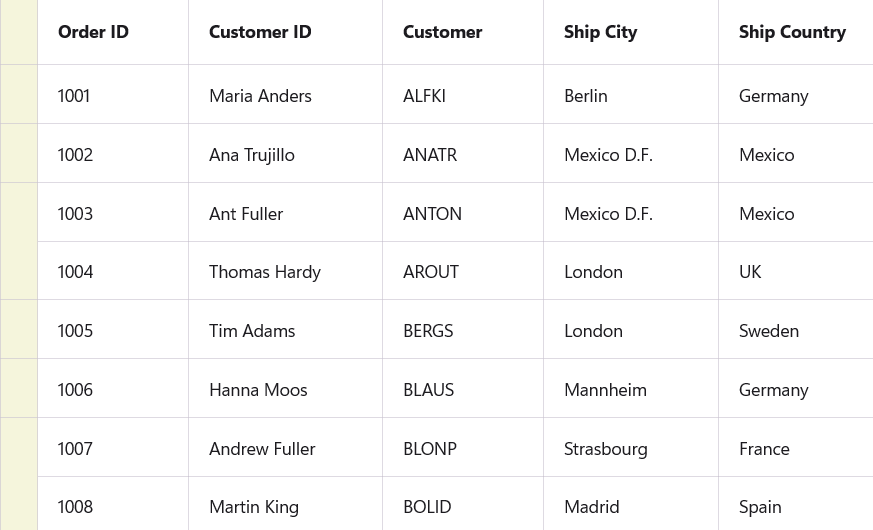The image size is (873, 530).
Task: Click the Ship Country column header
Action: coord(792,32)
